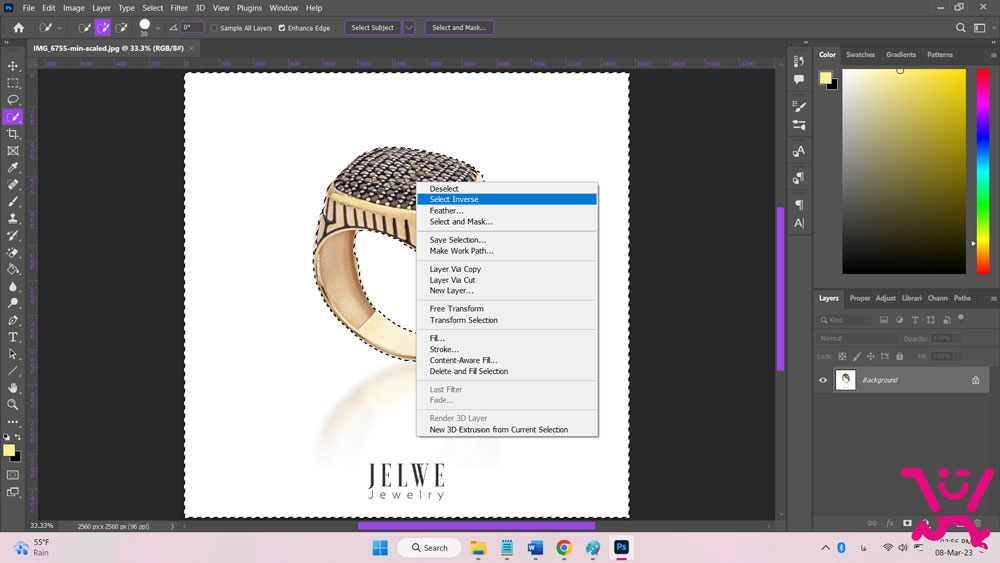Select the Spot Healing Brush tool
Screen dimensions: 1000x563
click(13, 184)
